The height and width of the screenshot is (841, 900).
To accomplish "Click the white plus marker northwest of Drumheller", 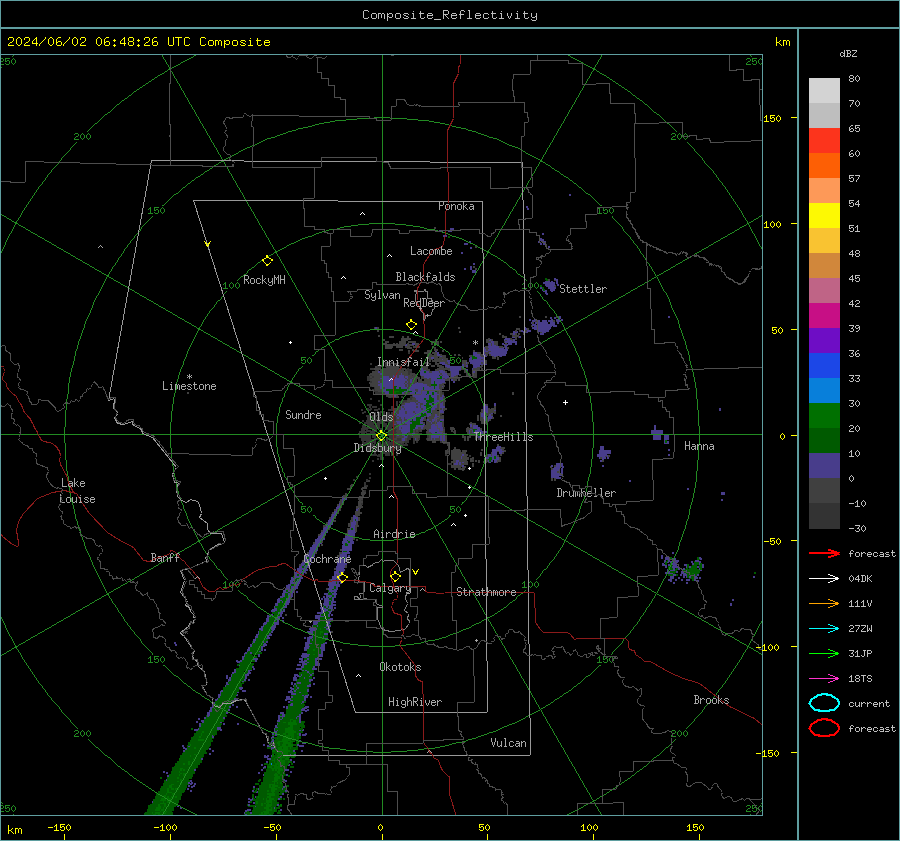I will tap(565, 402).
